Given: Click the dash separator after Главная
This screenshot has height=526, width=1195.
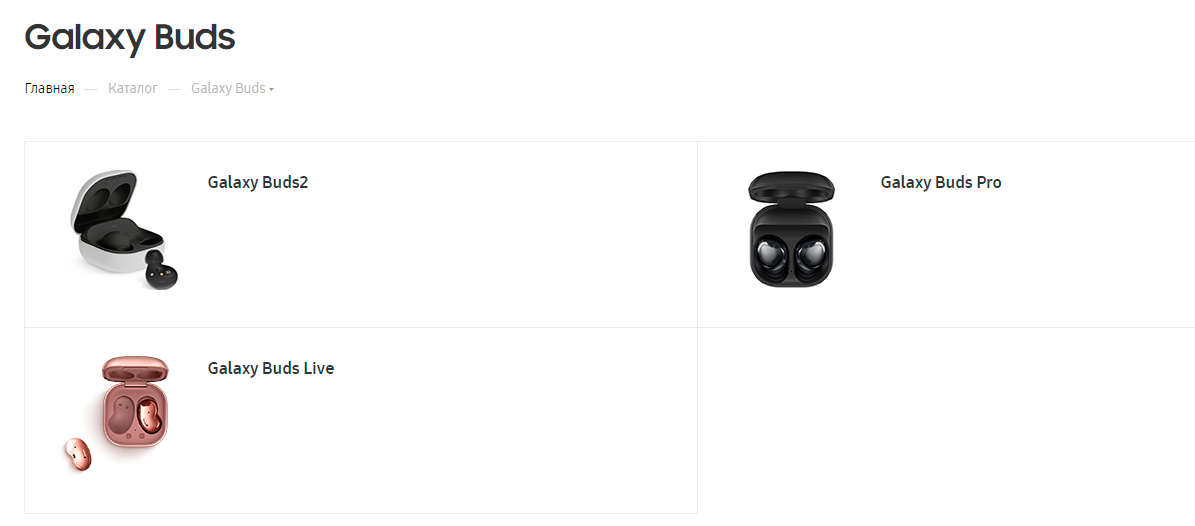Looking at the screenshot, I should [91, 89].
